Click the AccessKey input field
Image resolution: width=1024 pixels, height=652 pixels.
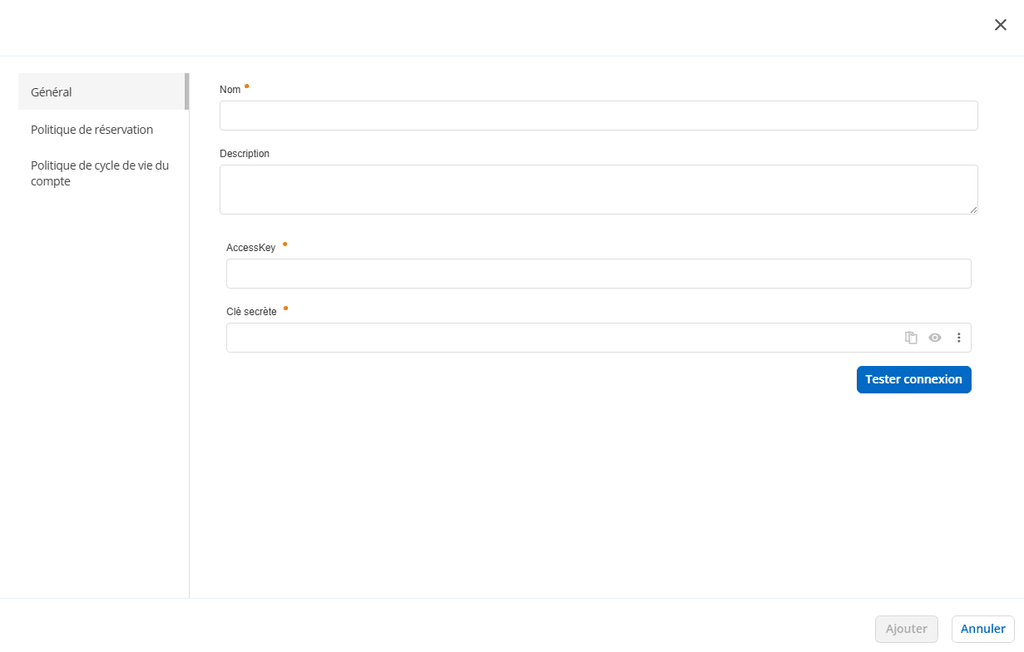point(598,273)
